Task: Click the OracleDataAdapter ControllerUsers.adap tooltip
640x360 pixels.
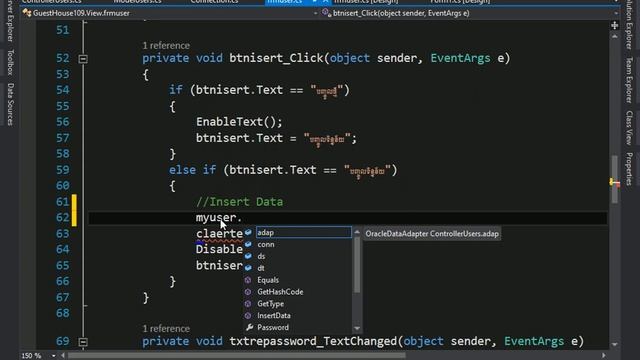Action: coord(432,234)
